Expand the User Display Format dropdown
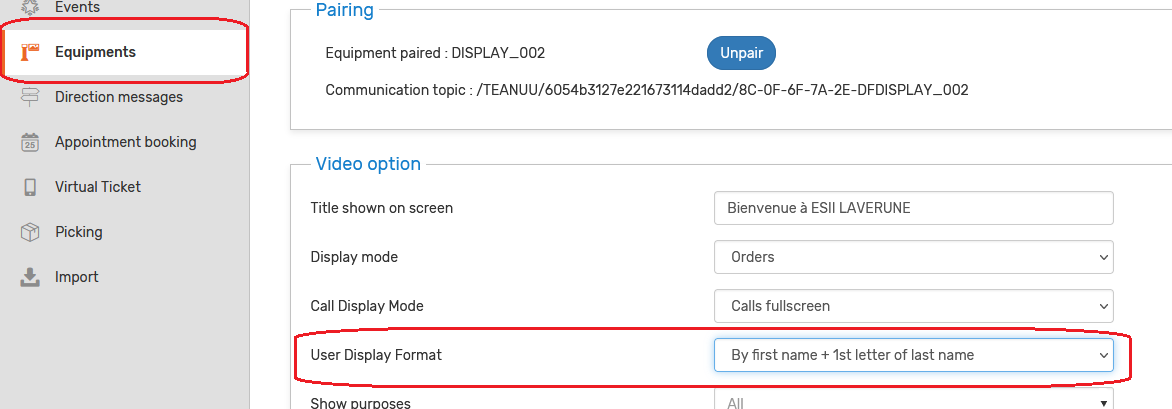 tap(913, 355)
